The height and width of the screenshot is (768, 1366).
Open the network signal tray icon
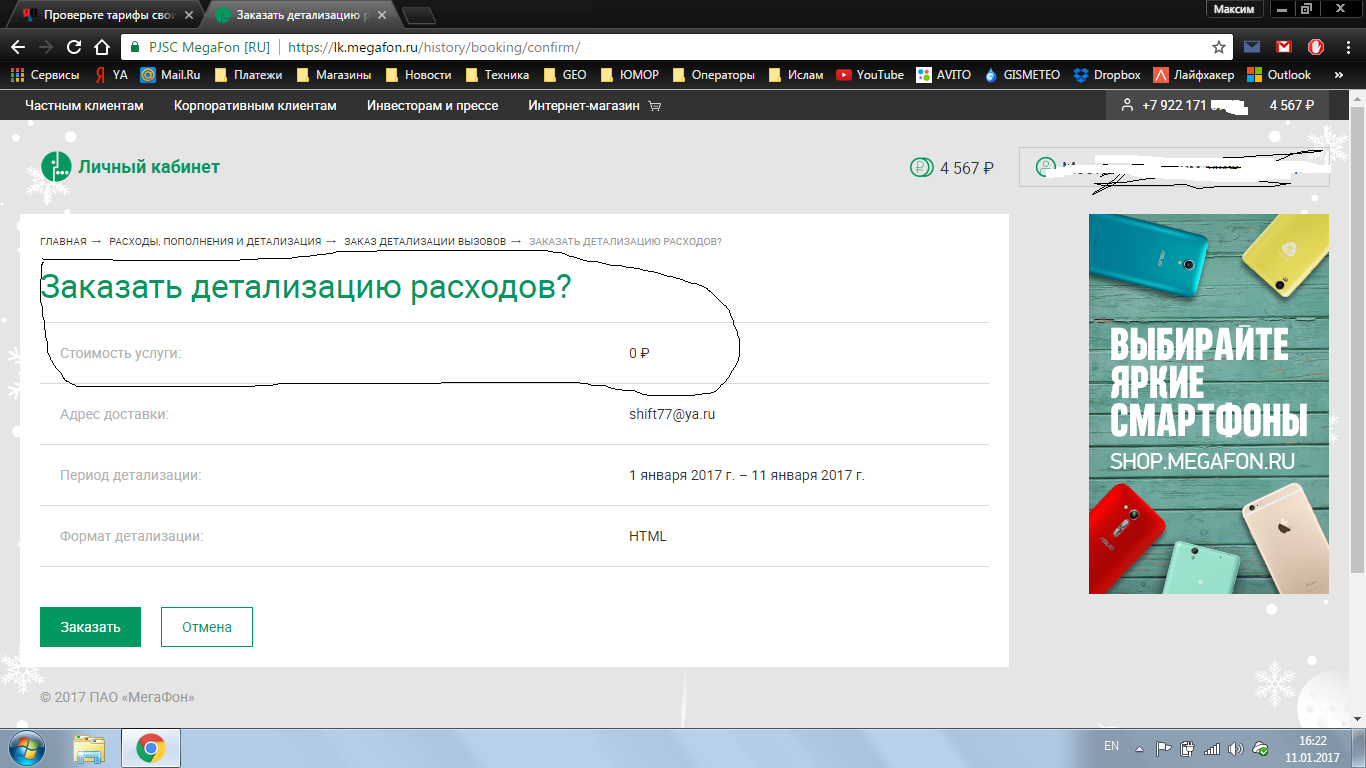(1212, 748)
